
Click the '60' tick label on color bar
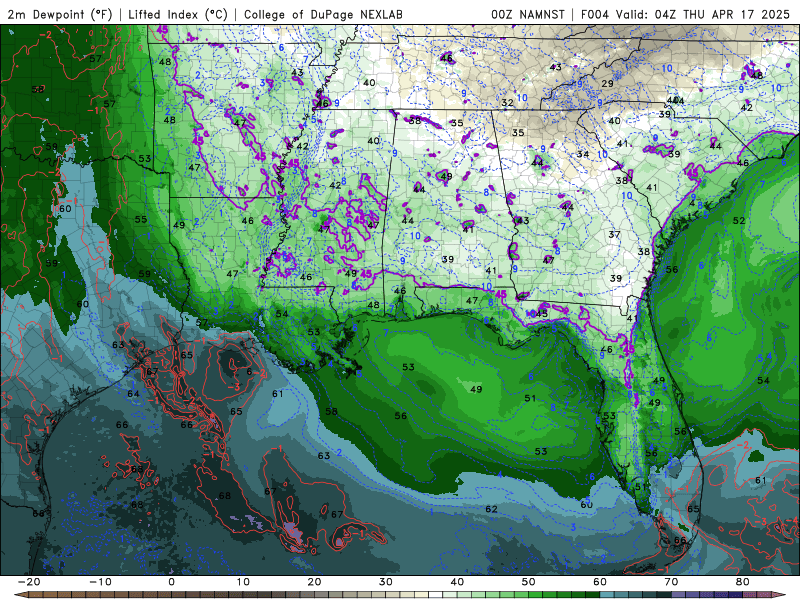(600, 582)
